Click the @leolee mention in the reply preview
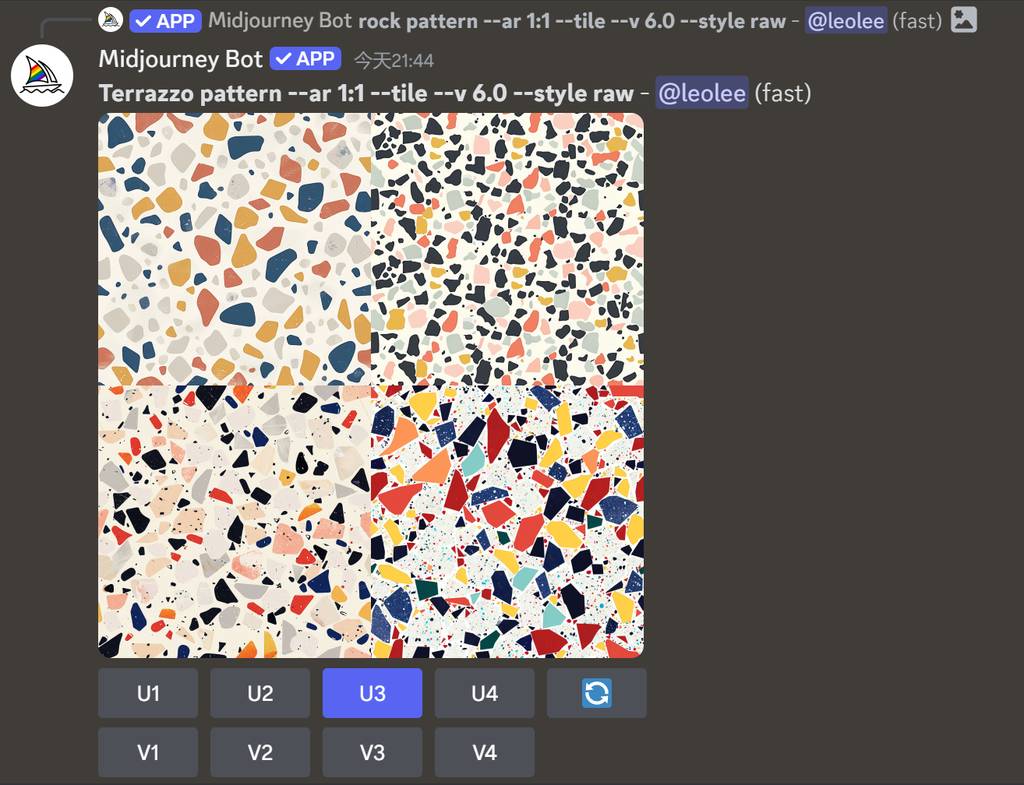1024x785 pixels. coord(846,20)
